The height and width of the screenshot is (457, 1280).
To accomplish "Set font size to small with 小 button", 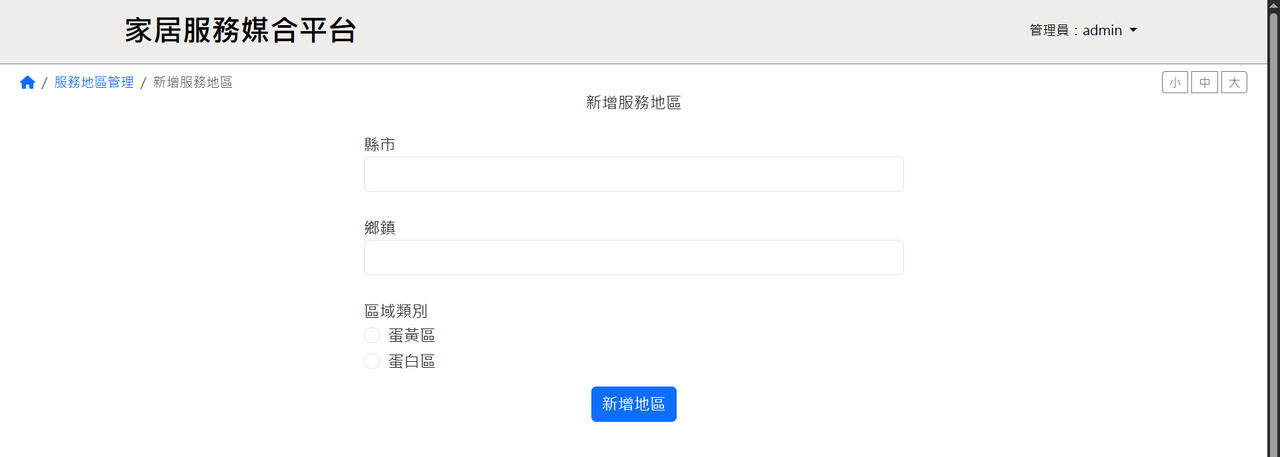I will coord(1175,82).
